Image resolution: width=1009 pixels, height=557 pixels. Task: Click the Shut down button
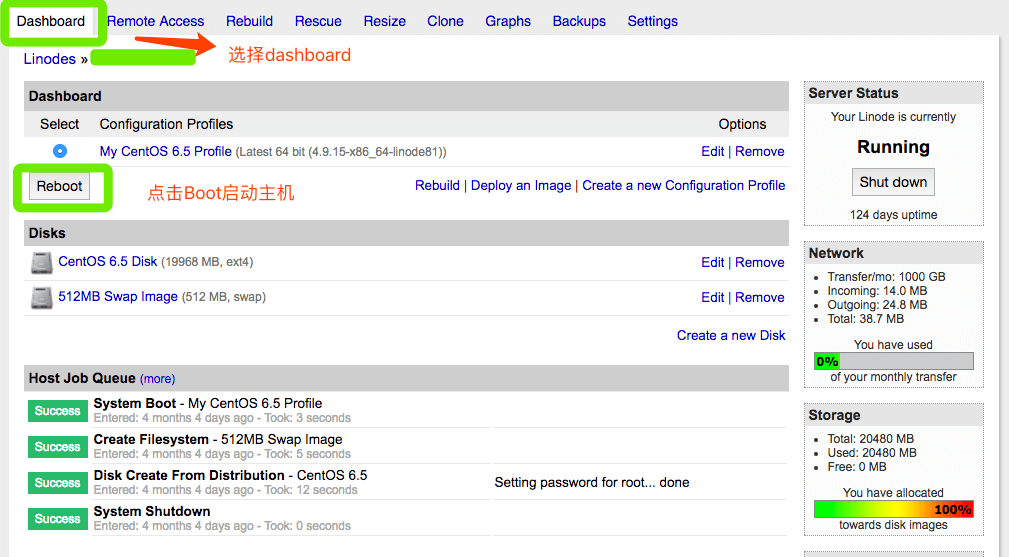click(x=893, y=182)
